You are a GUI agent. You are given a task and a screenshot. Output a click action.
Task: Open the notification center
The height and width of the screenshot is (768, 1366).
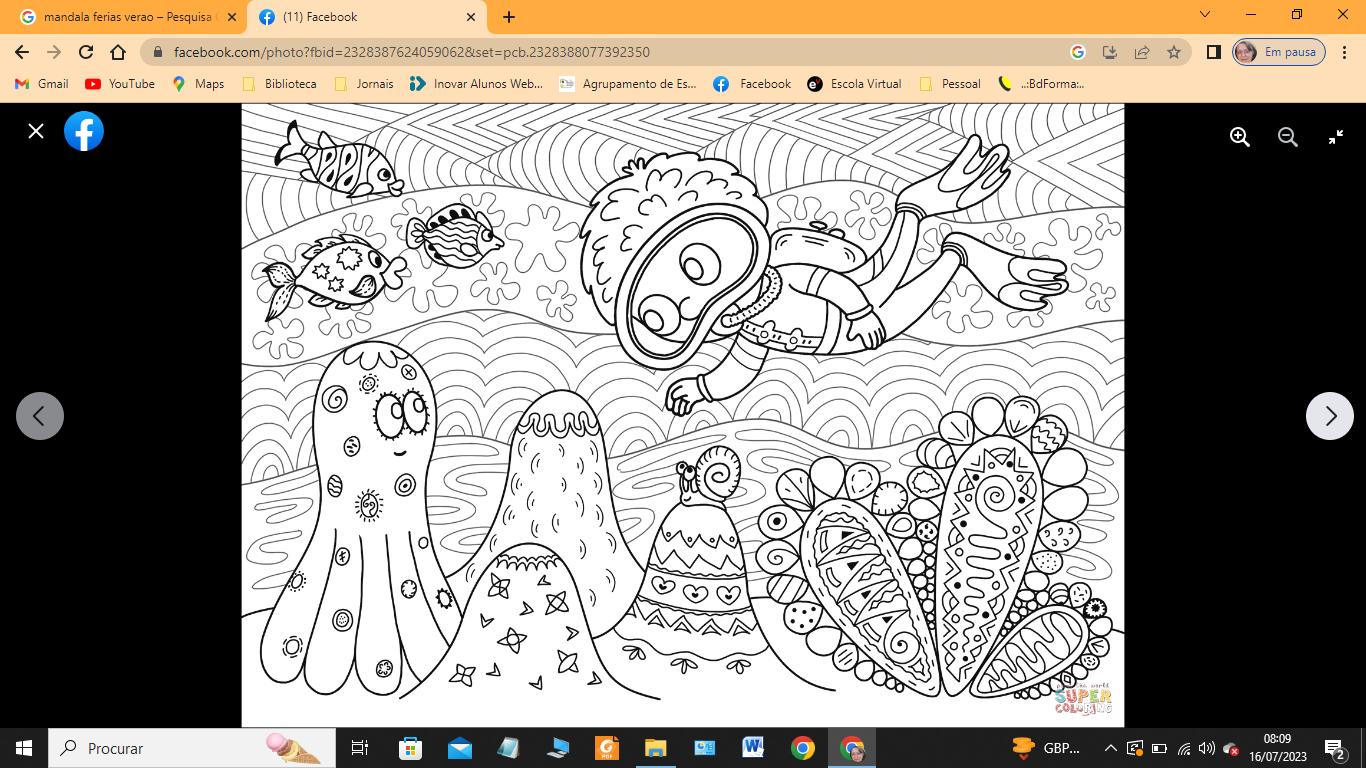[x=1335, y=748]
